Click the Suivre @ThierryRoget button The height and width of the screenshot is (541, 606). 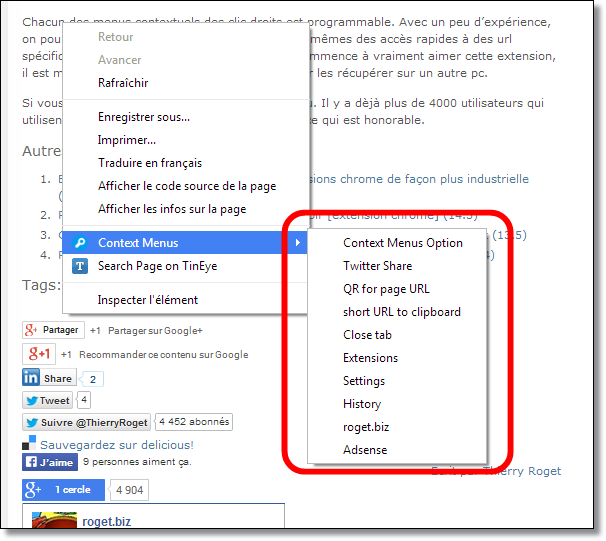click(86, 422)
